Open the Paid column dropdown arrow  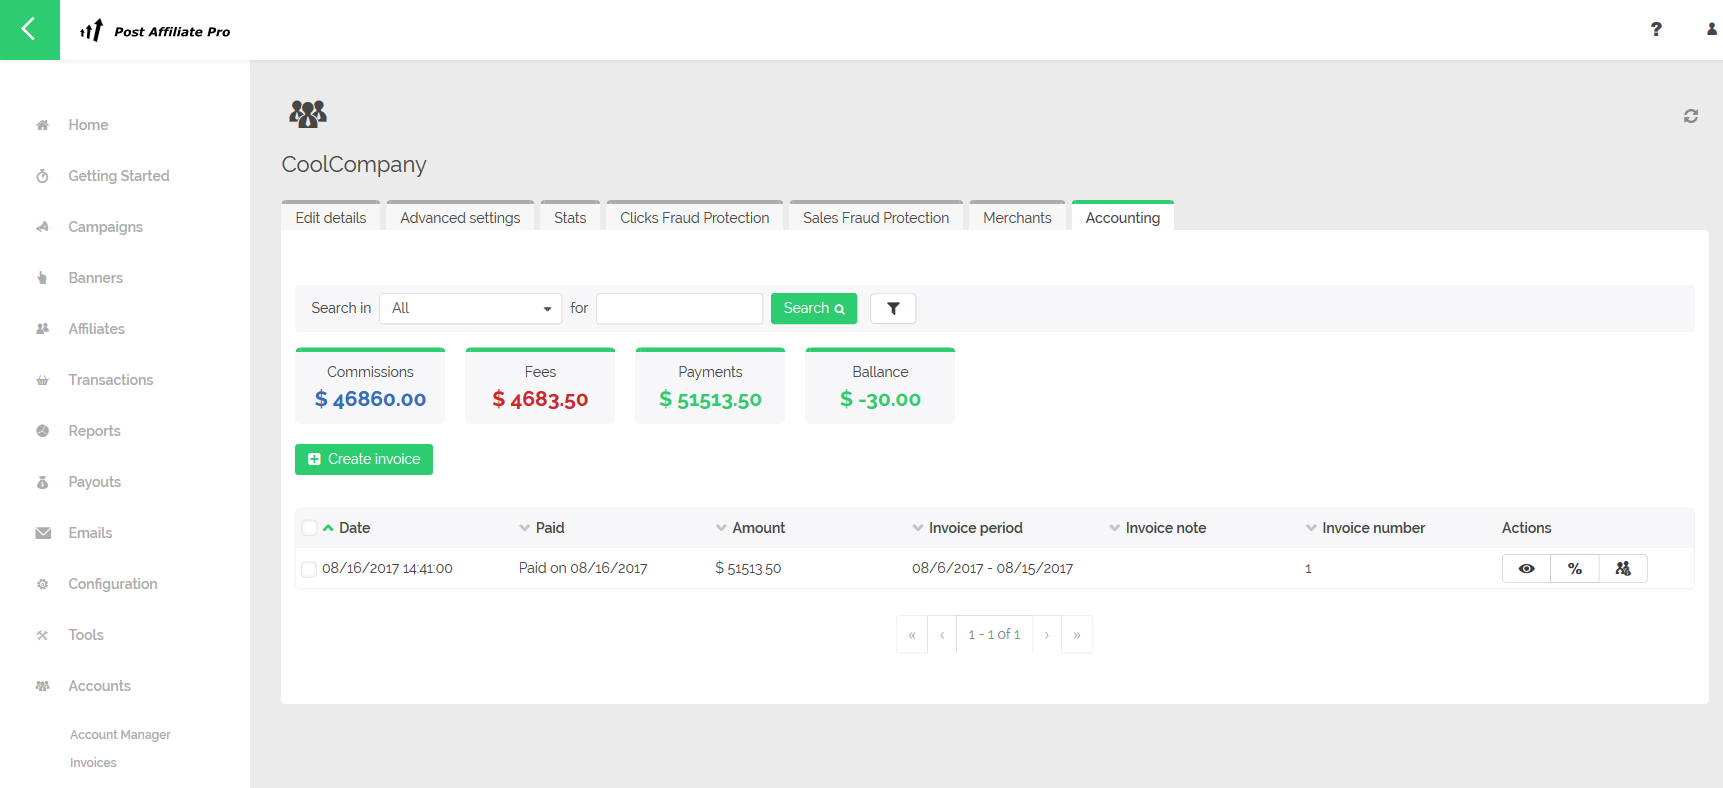tap(524, 528)
